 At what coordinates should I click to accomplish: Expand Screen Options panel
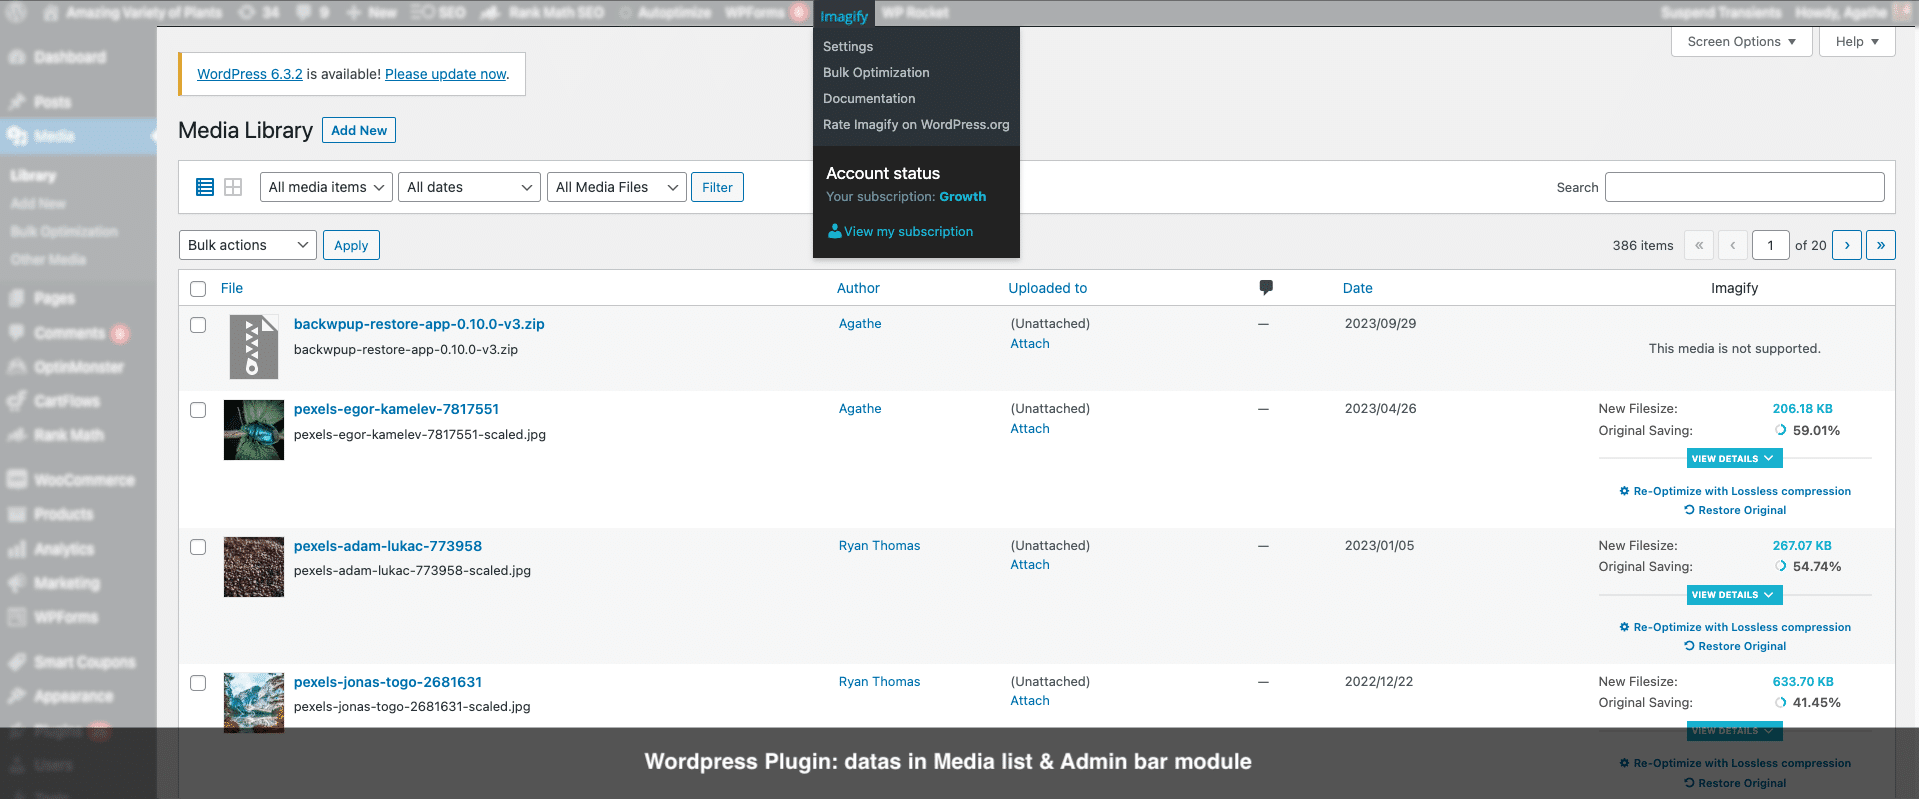(1741, 42)
